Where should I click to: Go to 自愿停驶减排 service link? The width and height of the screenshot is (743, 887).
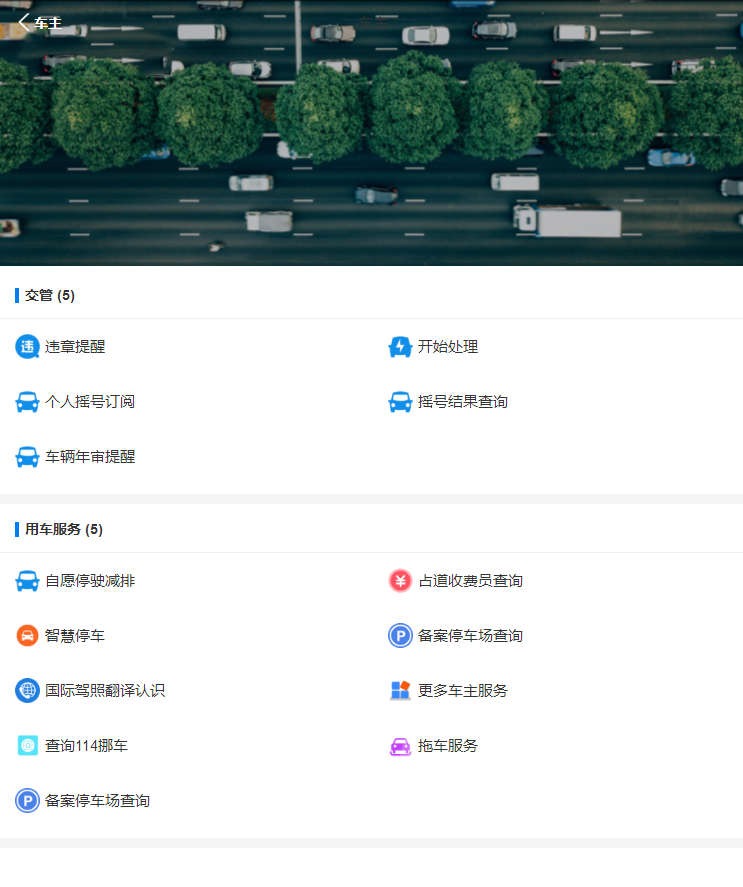(x=90, y=581)
